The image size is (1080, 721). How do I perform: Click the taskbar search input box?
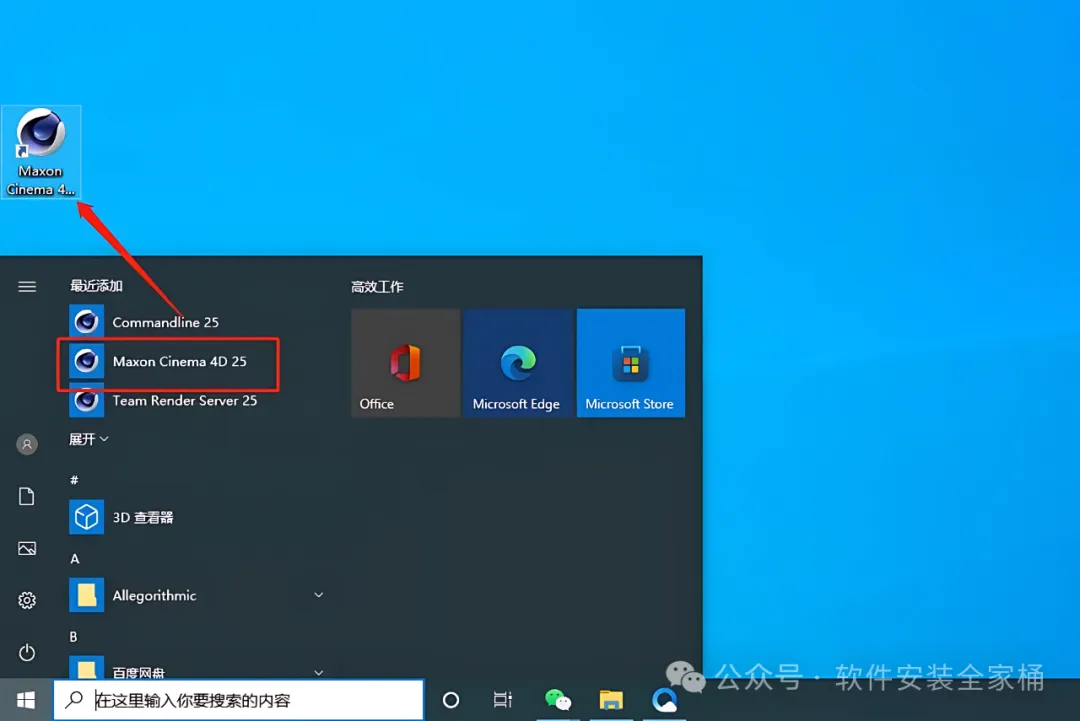click(x=239, y=700)
